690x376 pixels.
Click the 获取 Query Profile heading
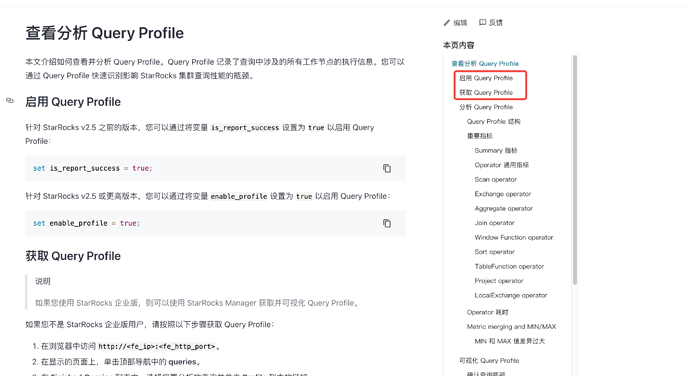[73, 256]
